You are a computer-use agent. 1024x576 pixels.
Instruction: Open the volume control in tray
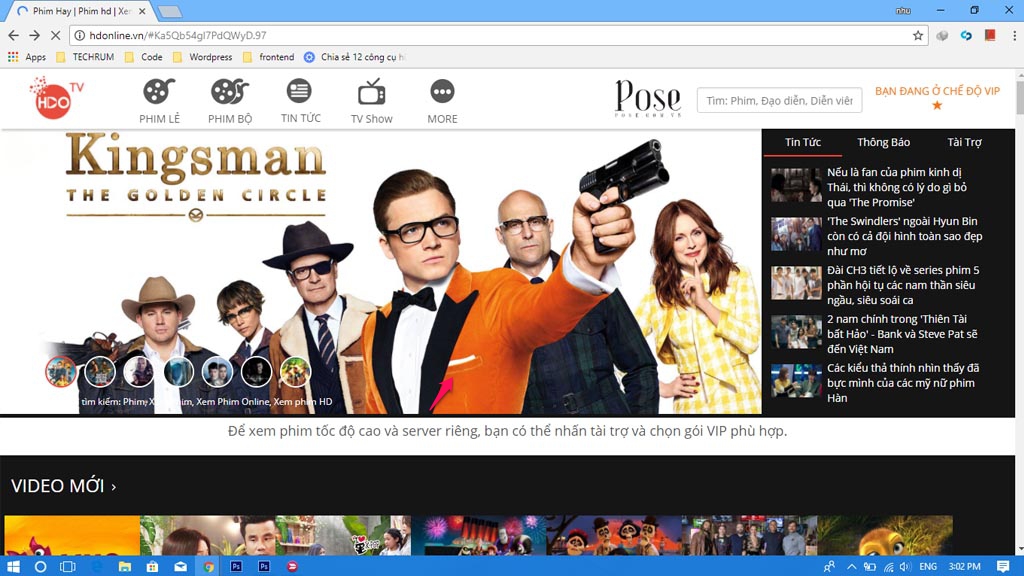pos(905,566)
